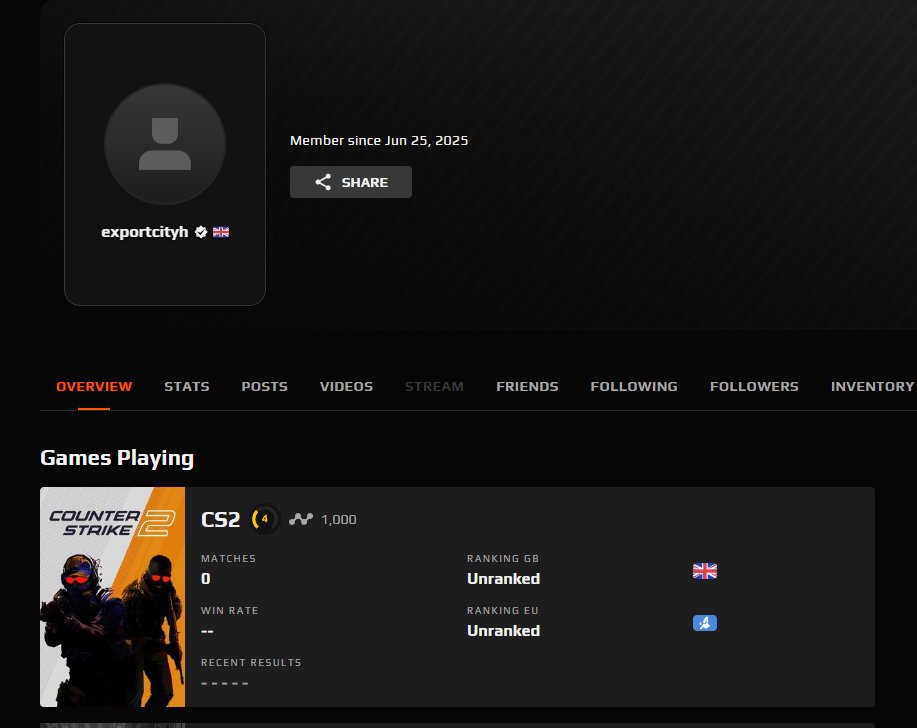Open the POSTS tab

(x=264, y=386)
